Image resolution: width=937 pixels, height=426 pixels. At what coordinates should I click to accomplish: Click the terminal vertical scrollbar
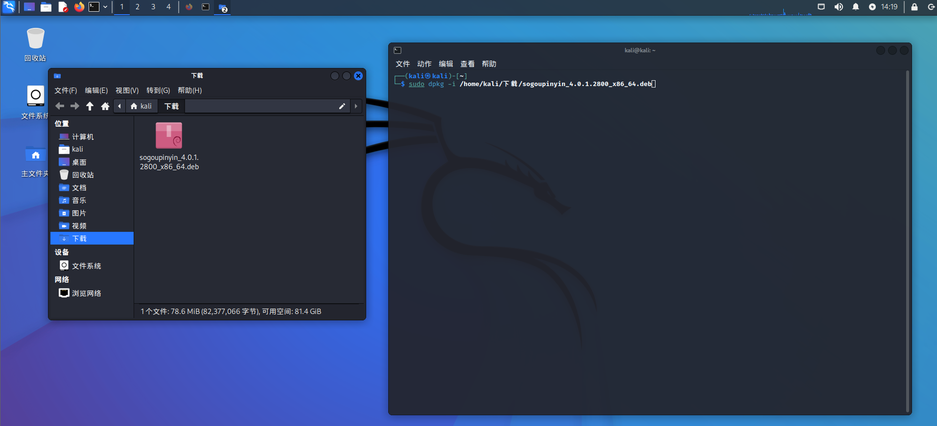(908, 241)
